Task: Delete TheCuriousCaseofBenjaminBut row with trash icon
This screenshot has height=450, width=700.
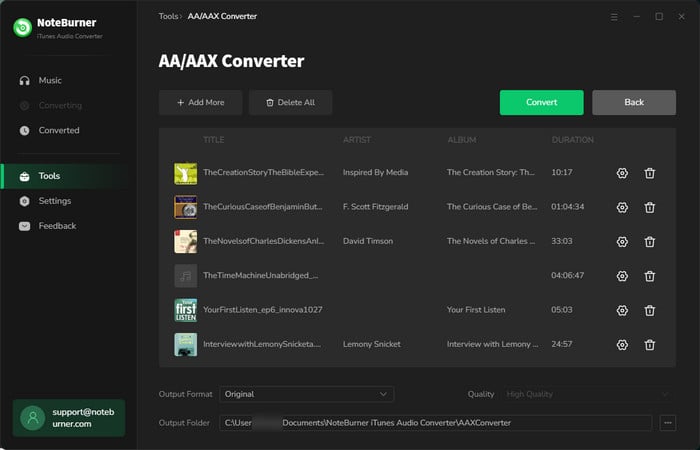Action: (650, 207)
